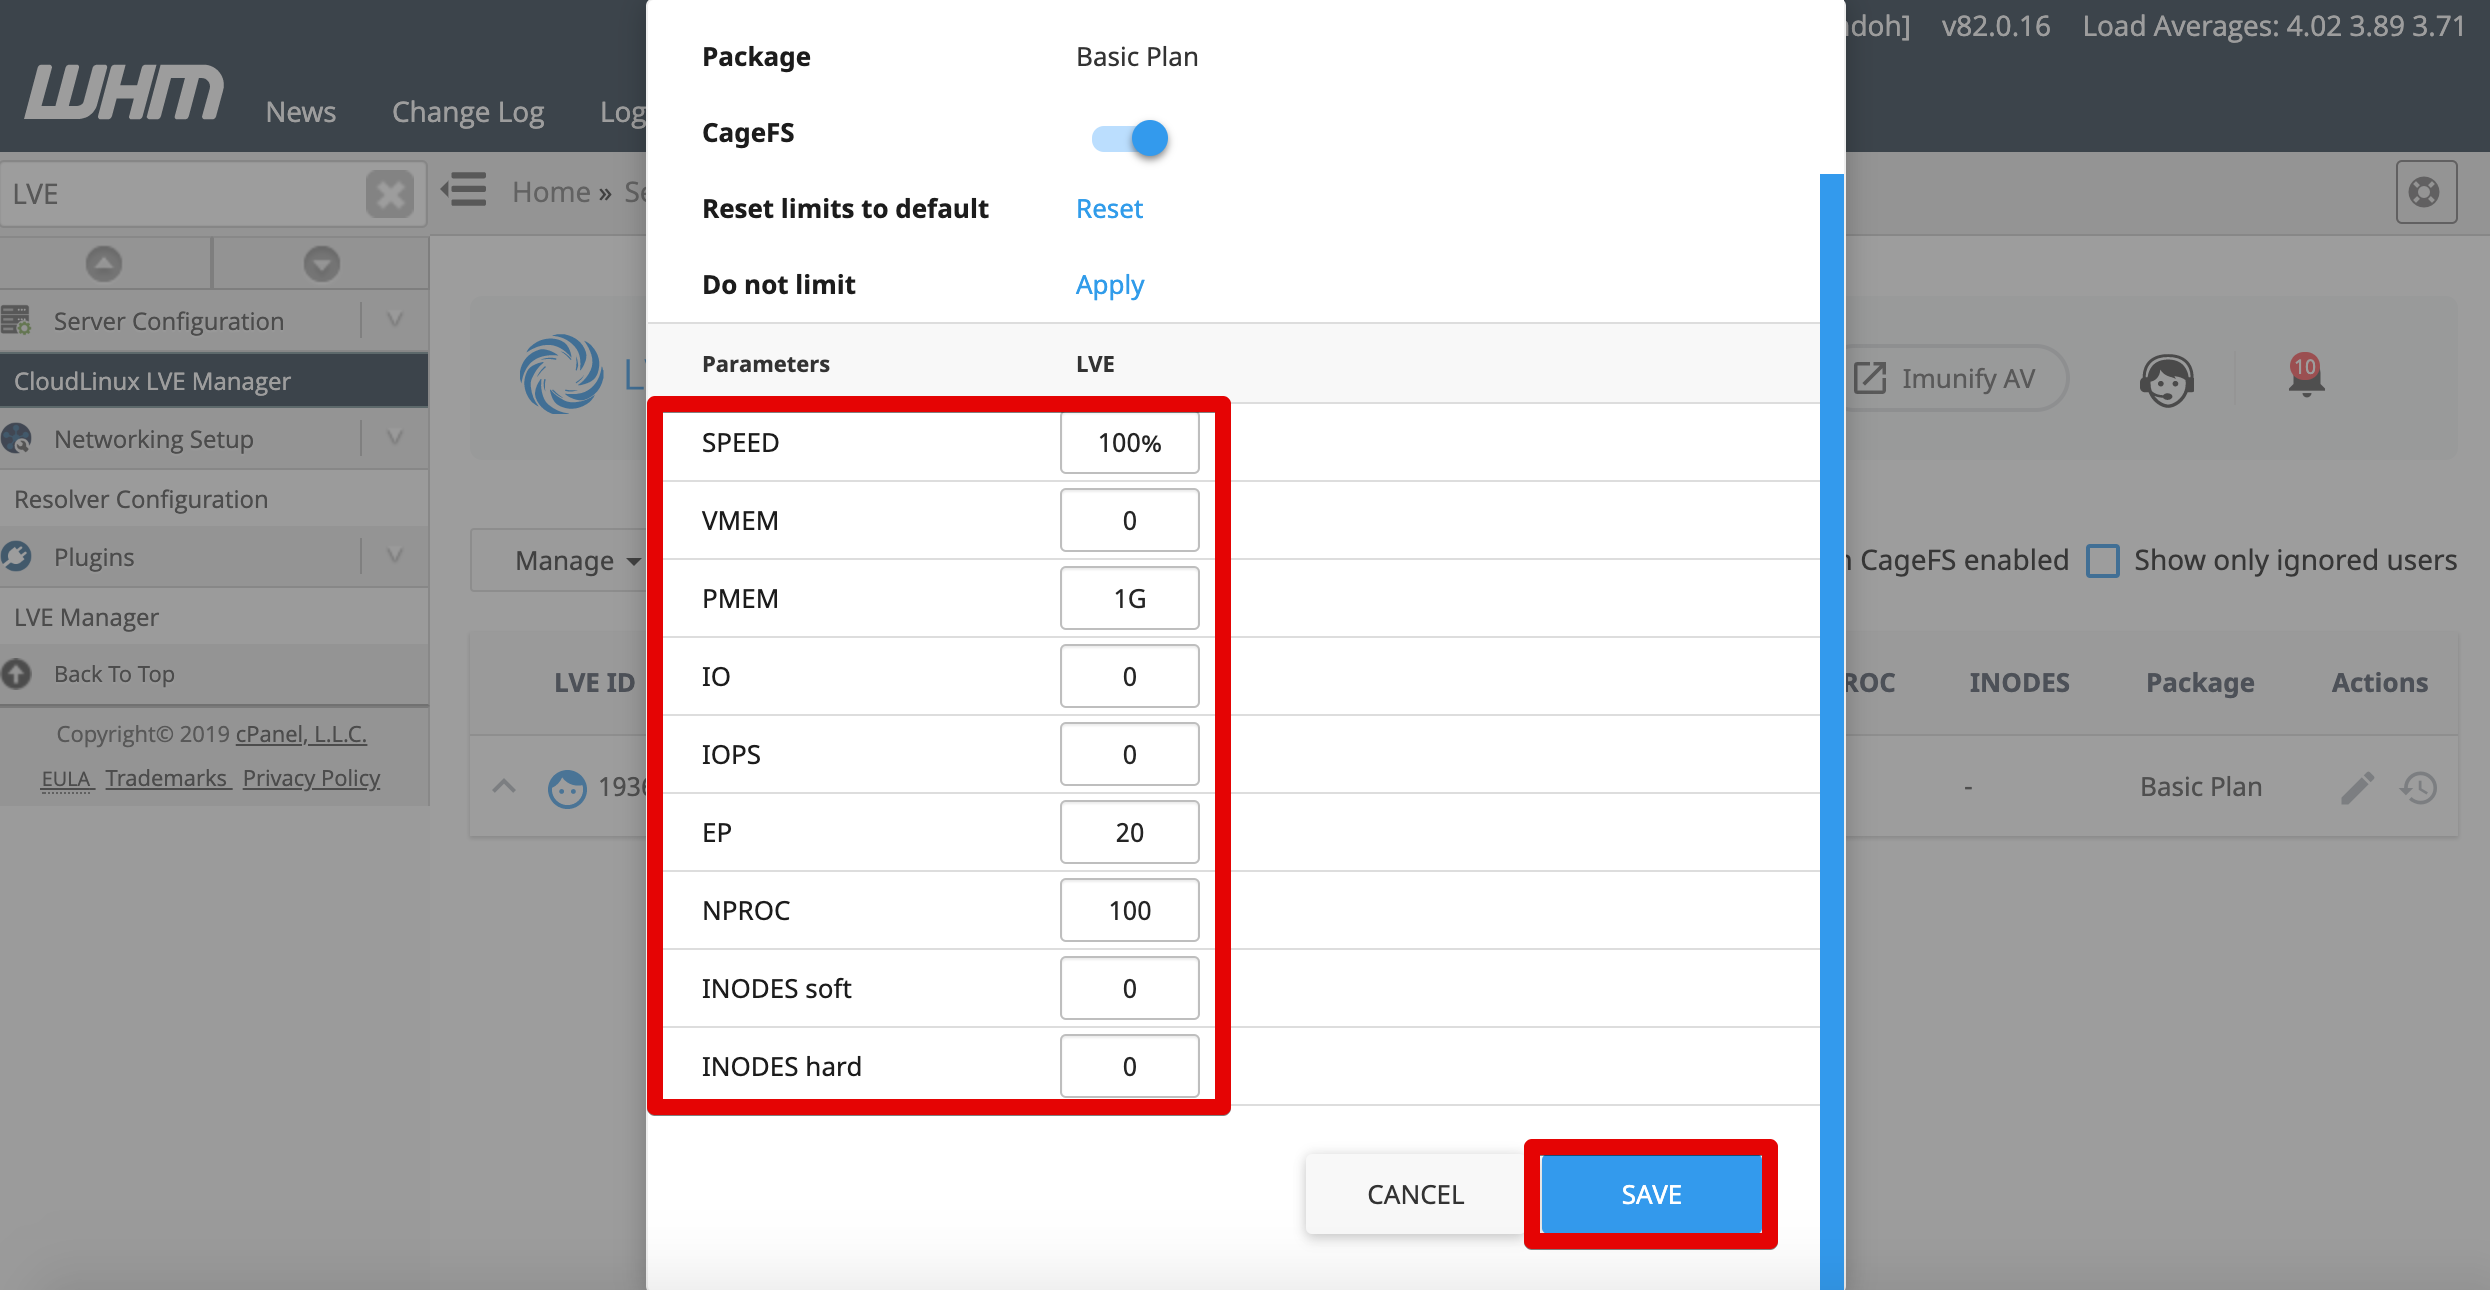Viewport: 2490px width, 1290px height.
Task: Open the News menu item
Action: pyautogui.click(x=301, y=112)
